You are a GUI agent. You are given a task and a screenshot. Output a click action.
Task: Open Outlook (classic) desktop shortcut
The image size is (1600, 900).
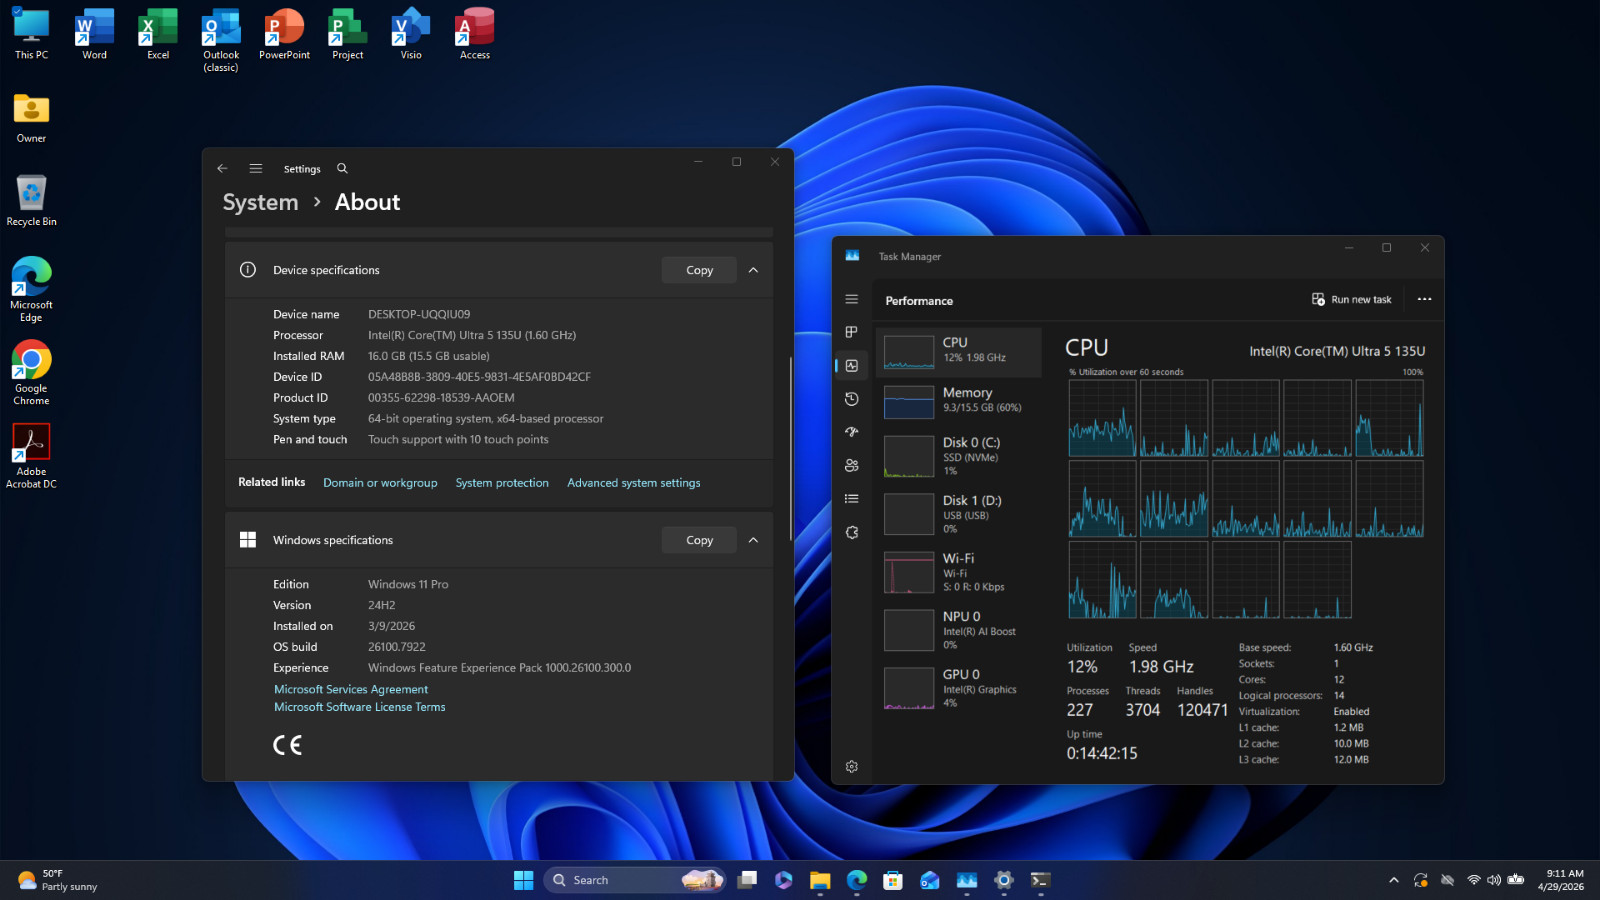coord(221,40)
